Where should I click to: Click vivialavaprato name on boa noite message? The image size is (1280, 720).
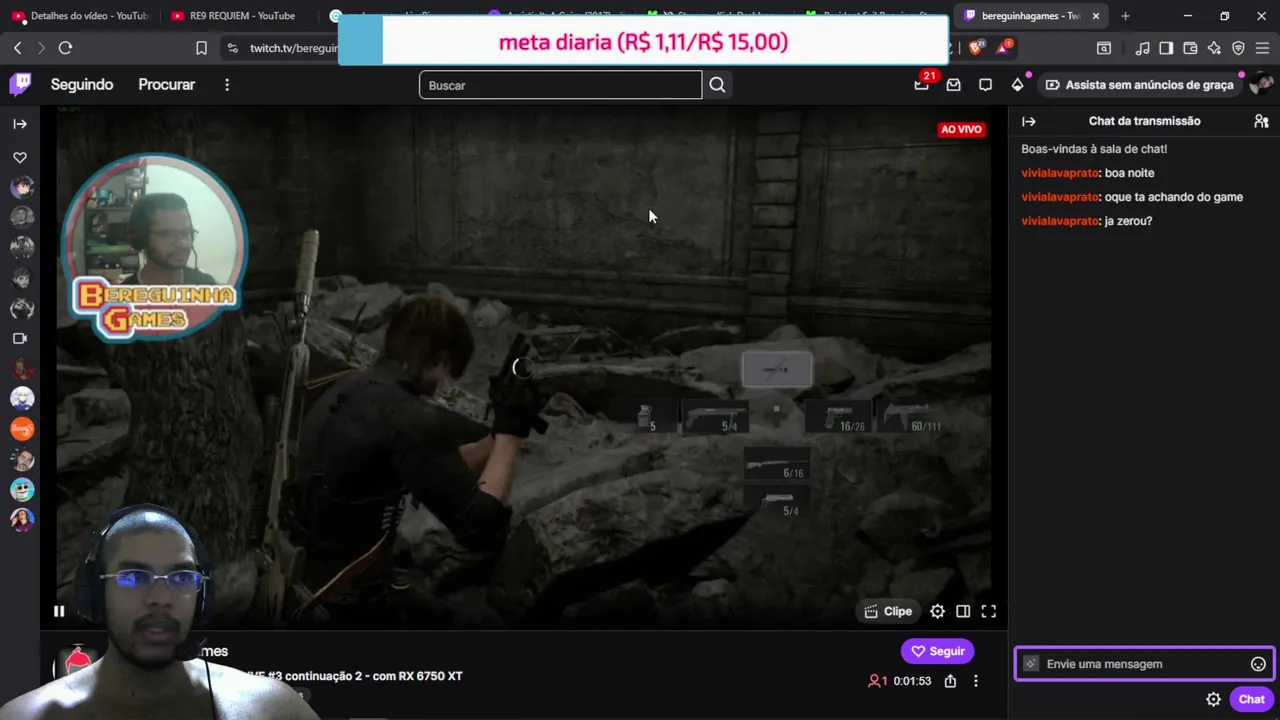click(1060, 173)
